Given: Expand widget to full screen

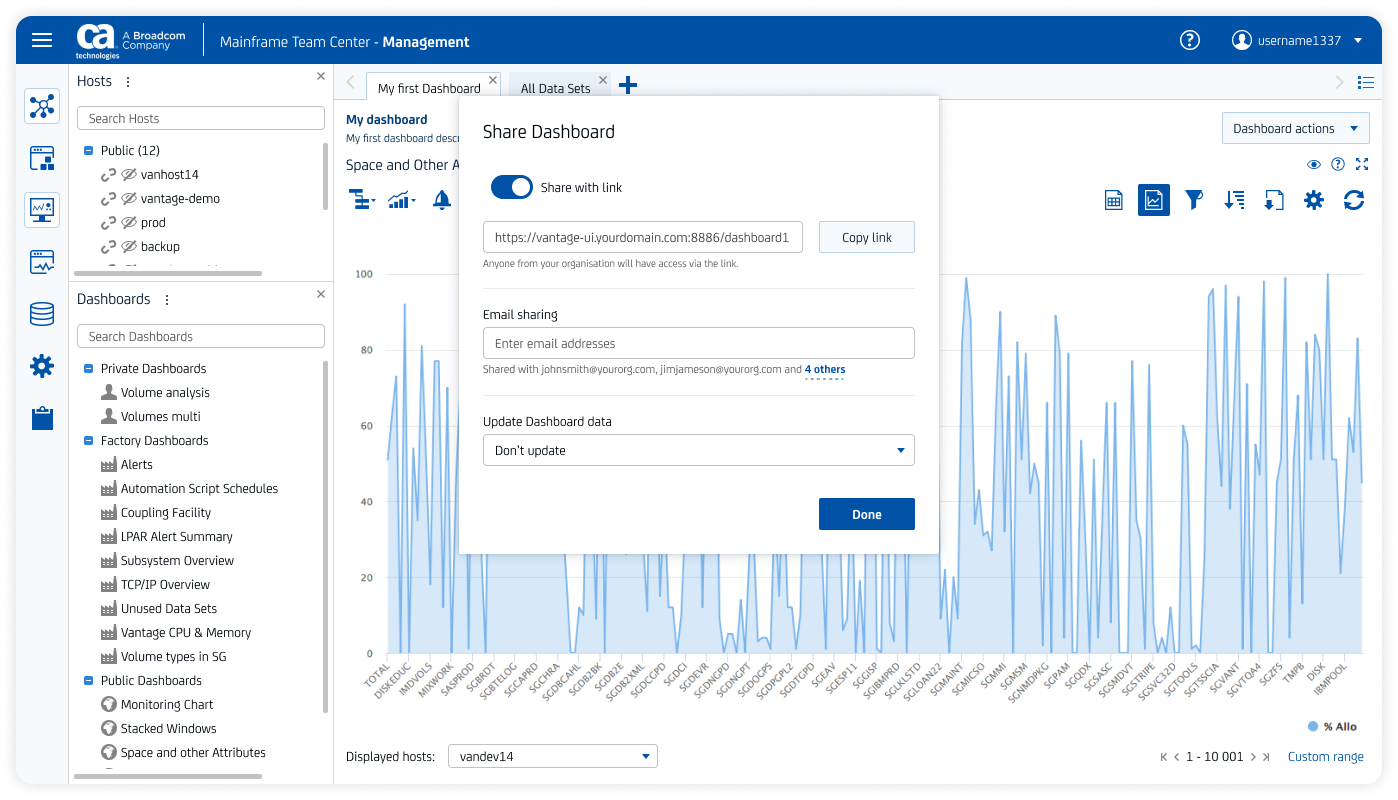Looking at the screenshot, I should (1362, 164).
